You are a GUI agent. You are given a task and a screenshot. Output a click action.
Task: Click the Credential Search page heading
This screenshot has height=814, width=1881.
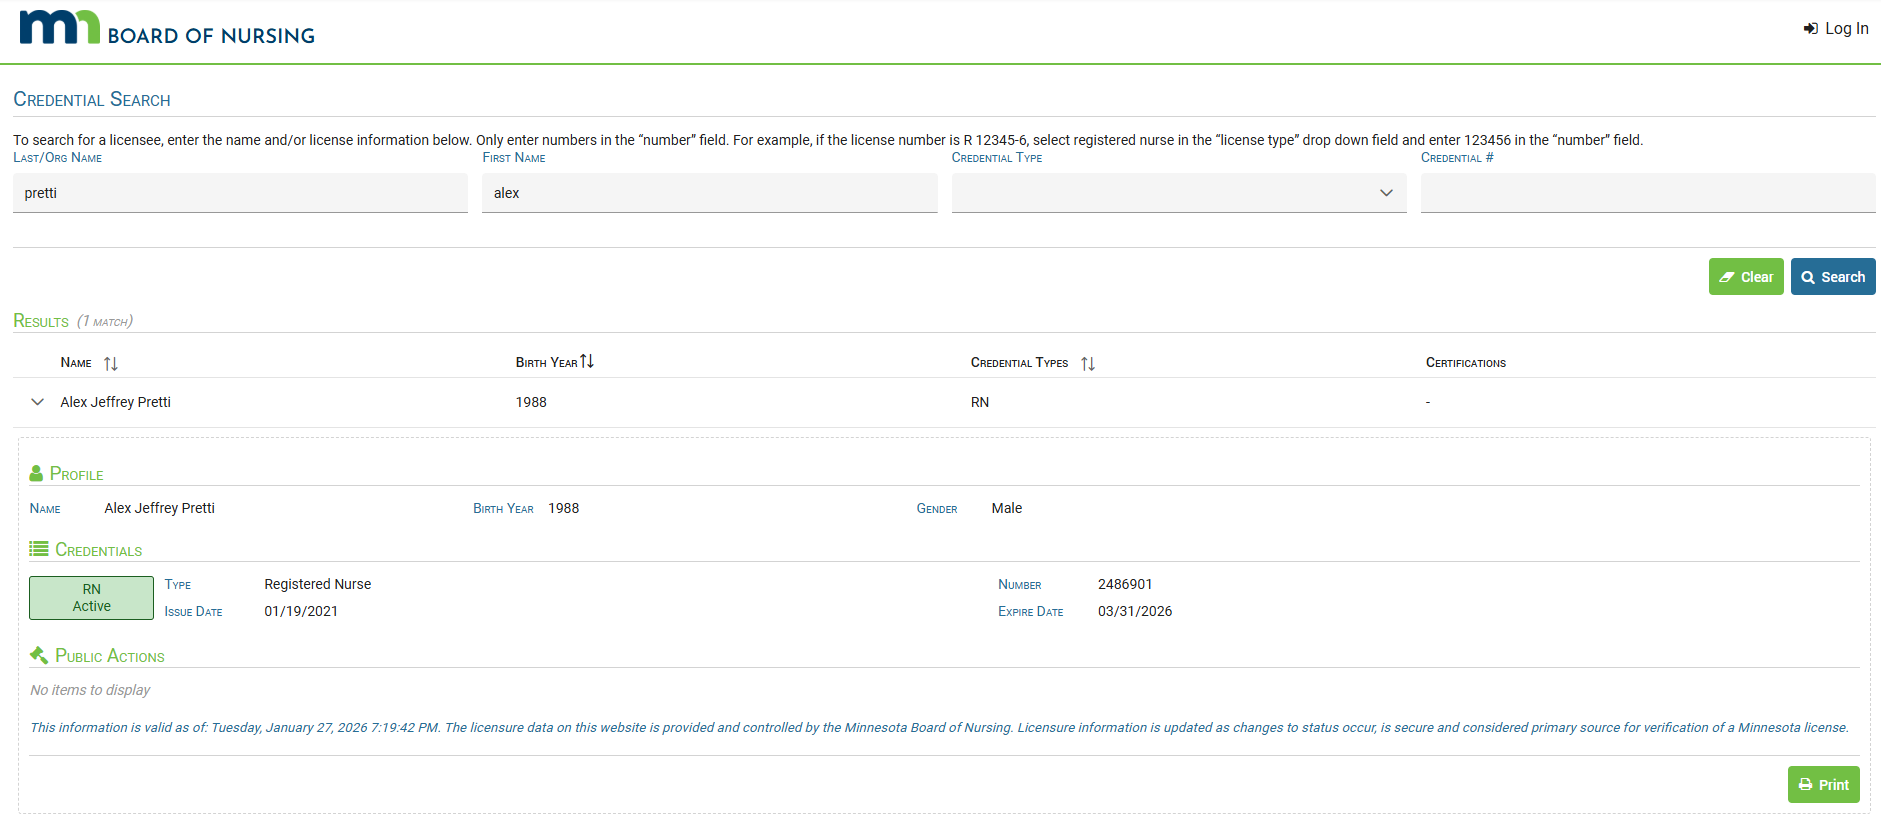coord(92,100)
